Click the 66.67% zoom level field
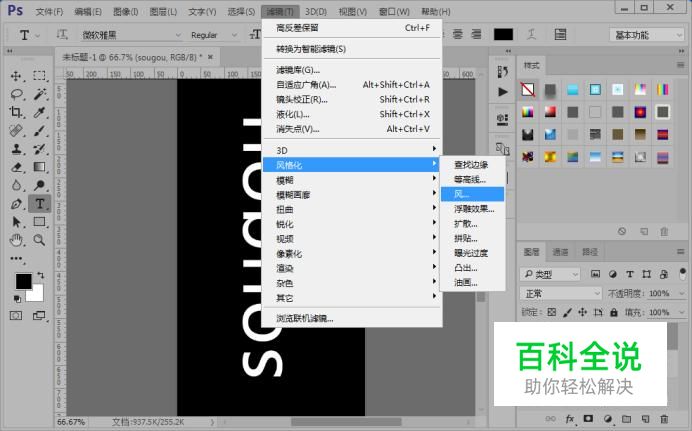 click(71, 422)
